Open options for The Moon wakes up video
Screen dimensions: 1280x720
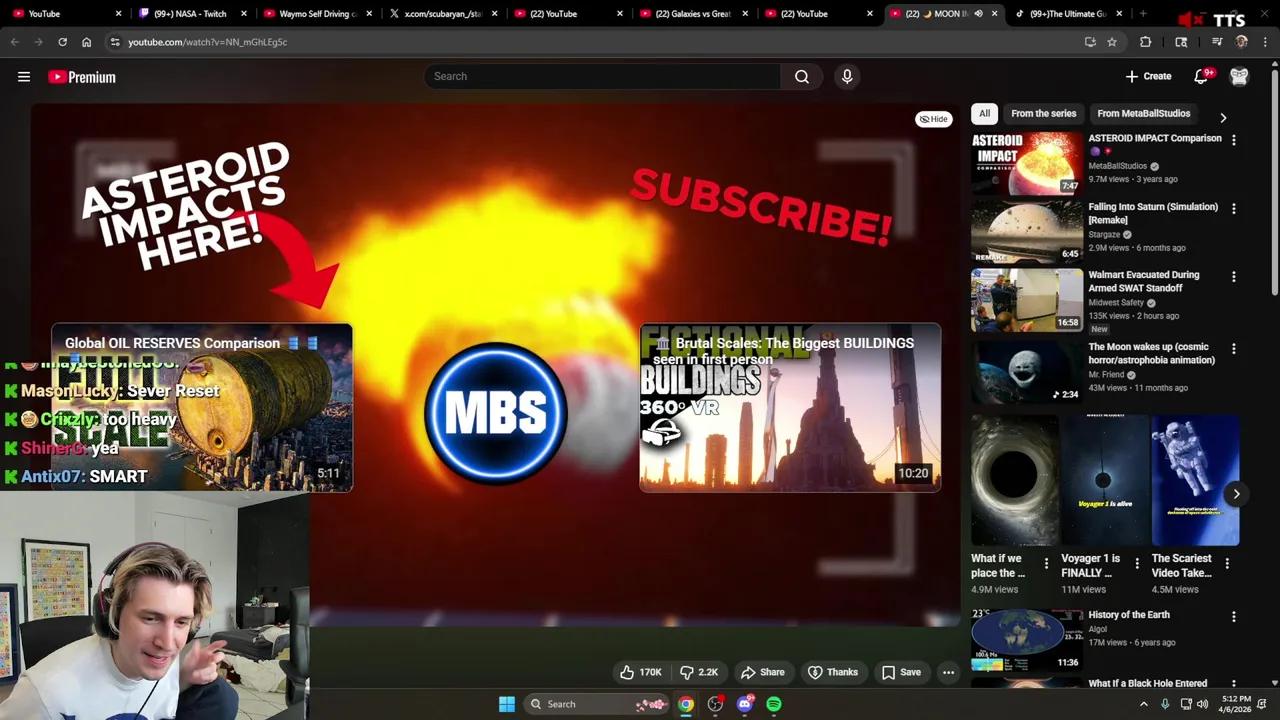click(x=1234, y=349)
